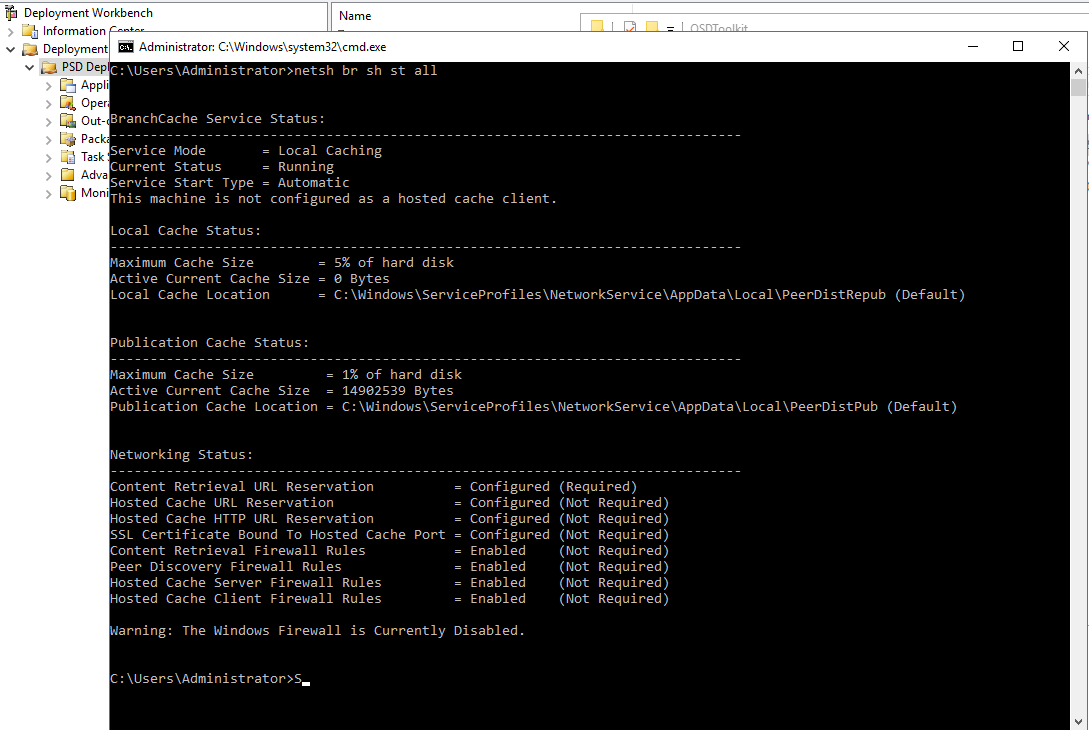Maximize the cmd.exe window
This screenshot has height=730, width=1089.
pyautogui.click(x=1018, y=47)
